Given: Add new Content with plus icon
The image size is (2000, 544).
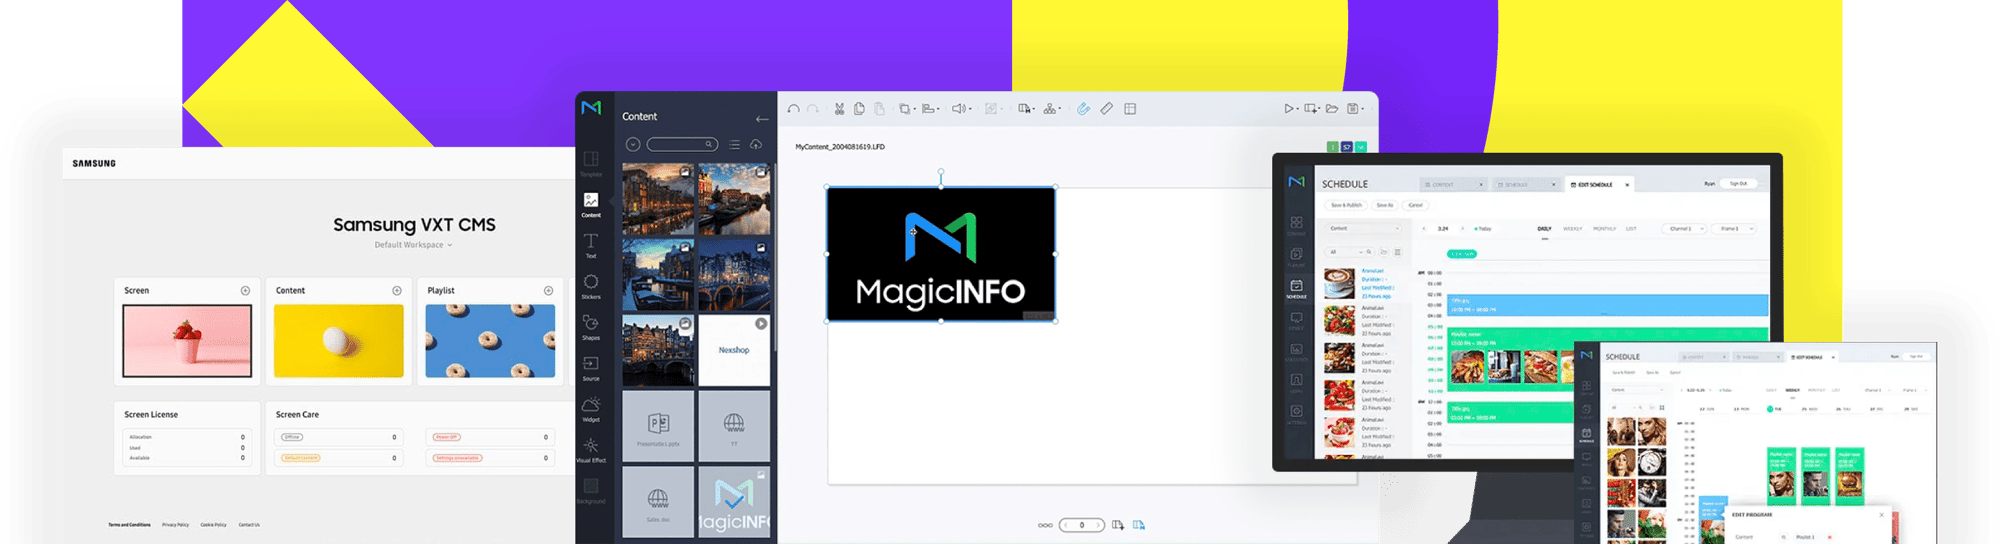Looking at the screenshot, I should 397,291.
